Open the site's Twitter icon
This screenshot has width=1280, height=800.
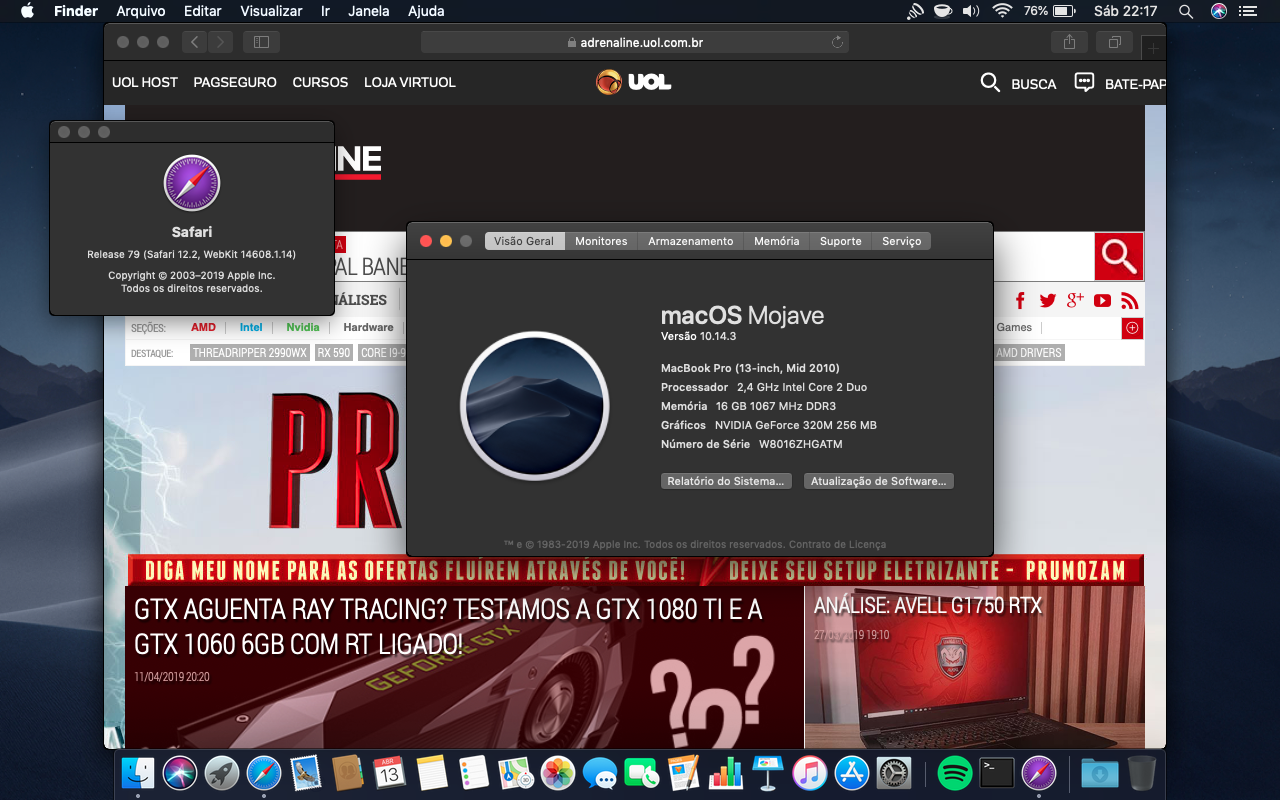[1047, 301]
